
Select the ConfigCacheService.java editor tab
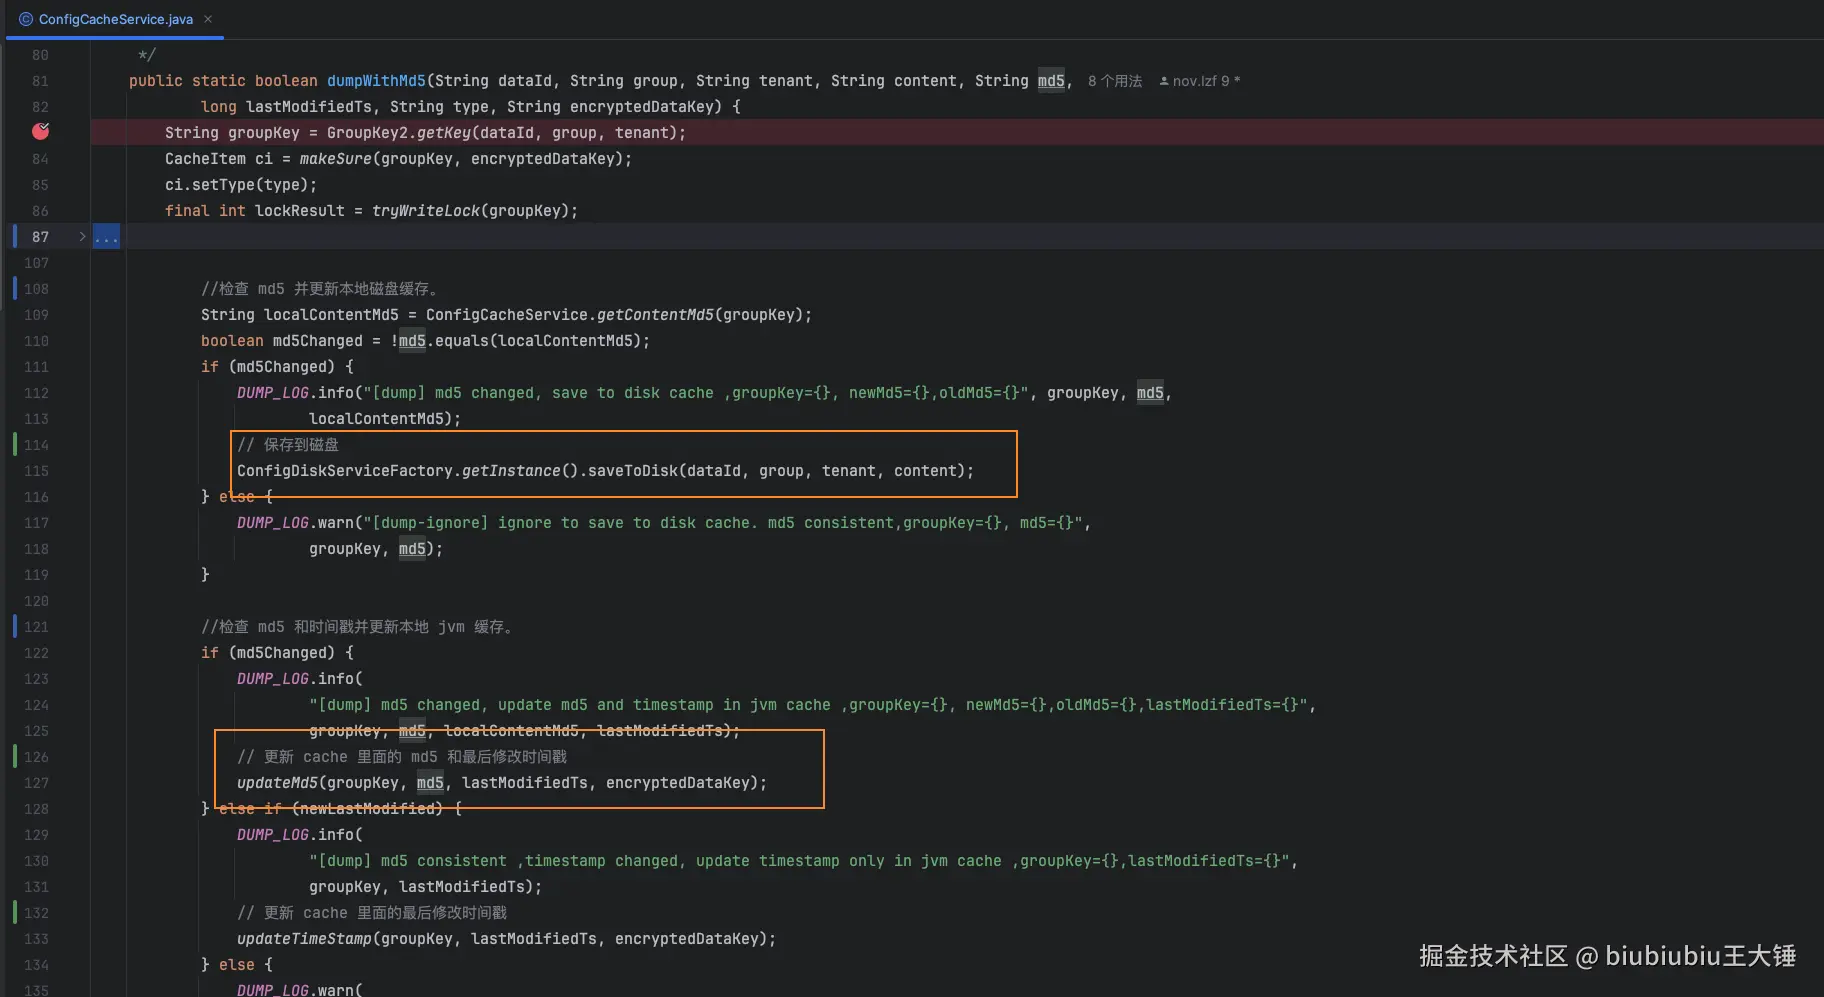pos(115,19)
